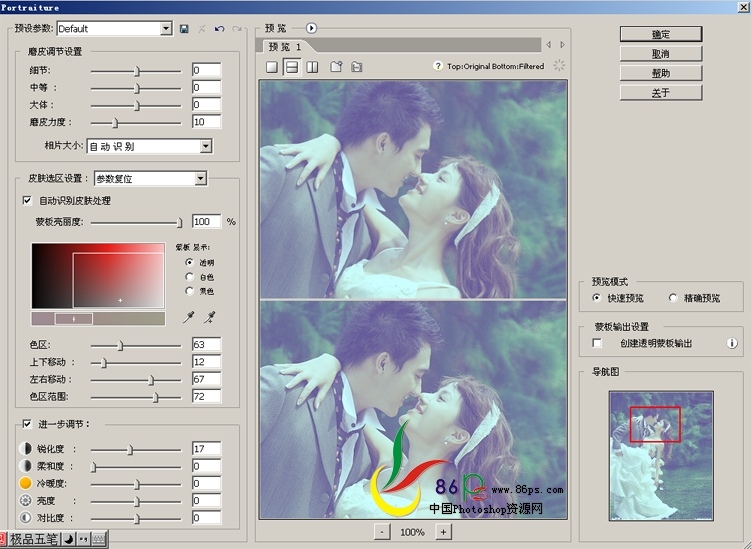Go to previous preview tab arrow
The width and height of the screenshot is (752, 549).
pyautogui.click(x=549, y=45)
